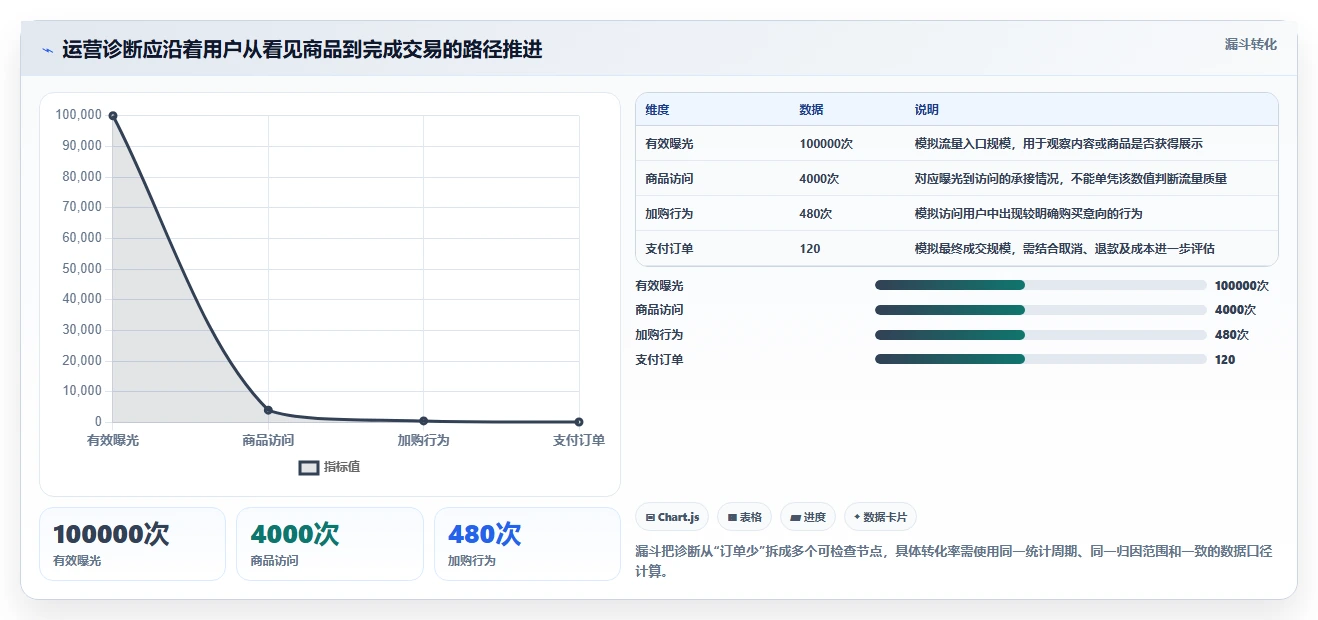1318x620 pixels.
Task: Click the 有效曝光 x-axis label
Action: tap(113, 440)
